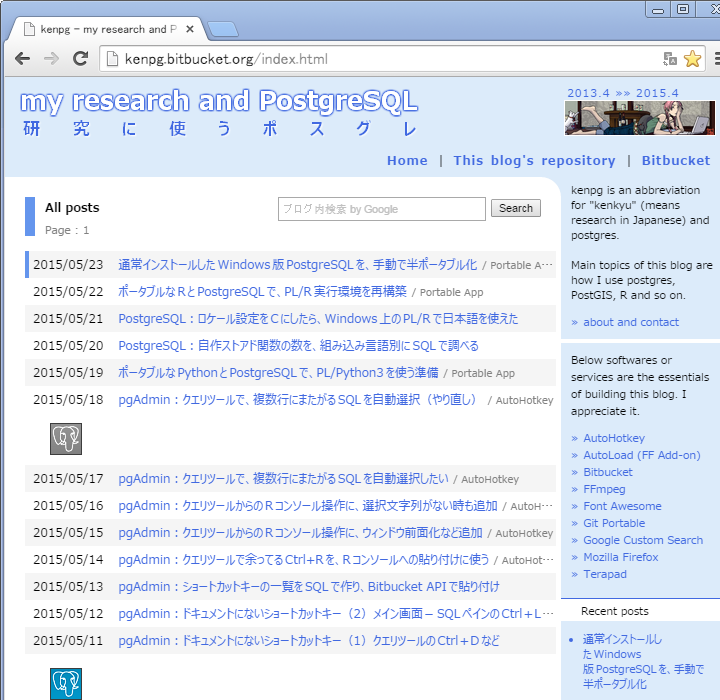Open the AutoHotkey sidebar link
The width and height of the screenshot is (720, 700).
pos(614,438)
